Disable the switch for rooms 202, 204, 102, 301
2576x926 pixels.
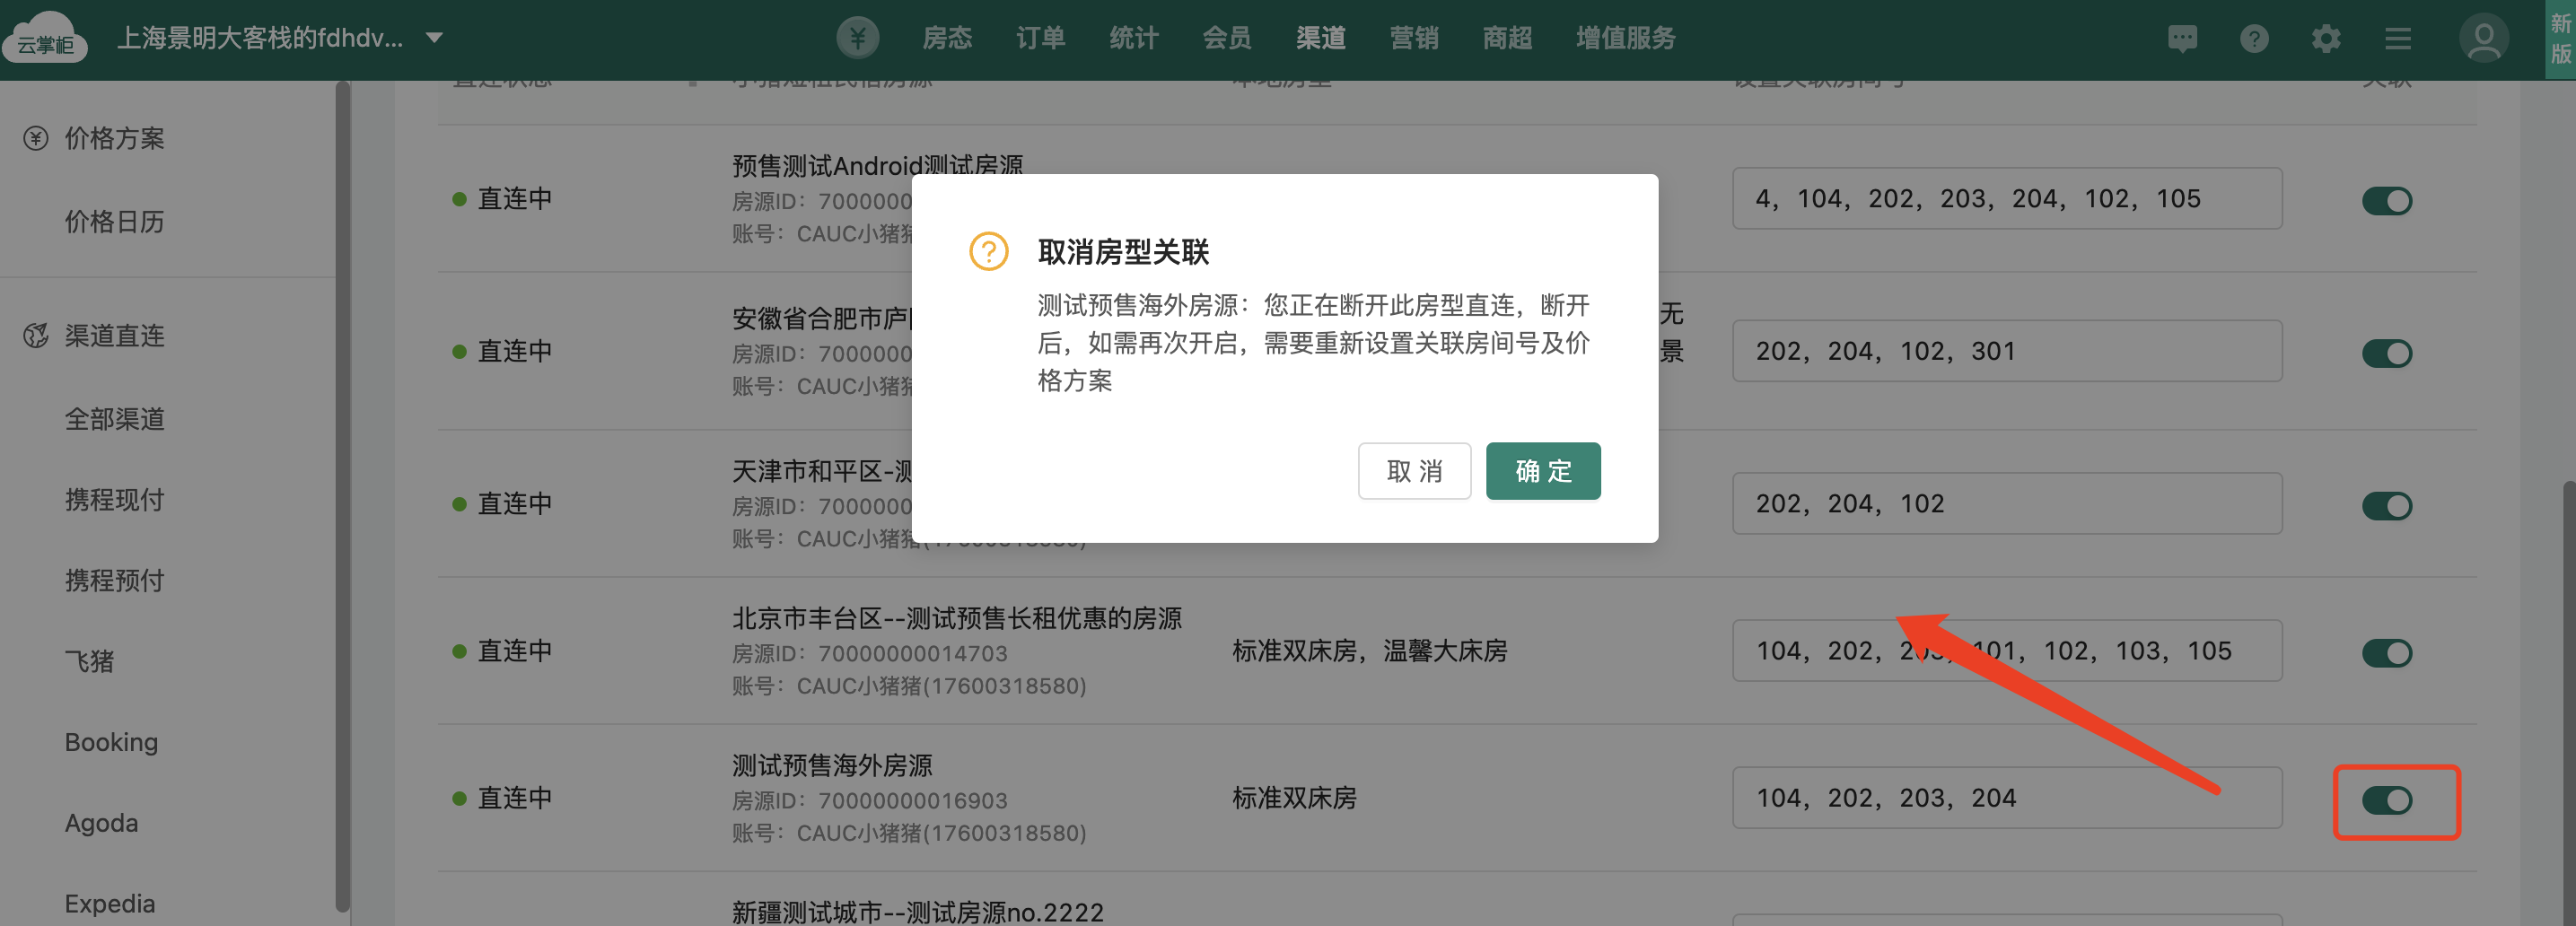[2386, 353]
